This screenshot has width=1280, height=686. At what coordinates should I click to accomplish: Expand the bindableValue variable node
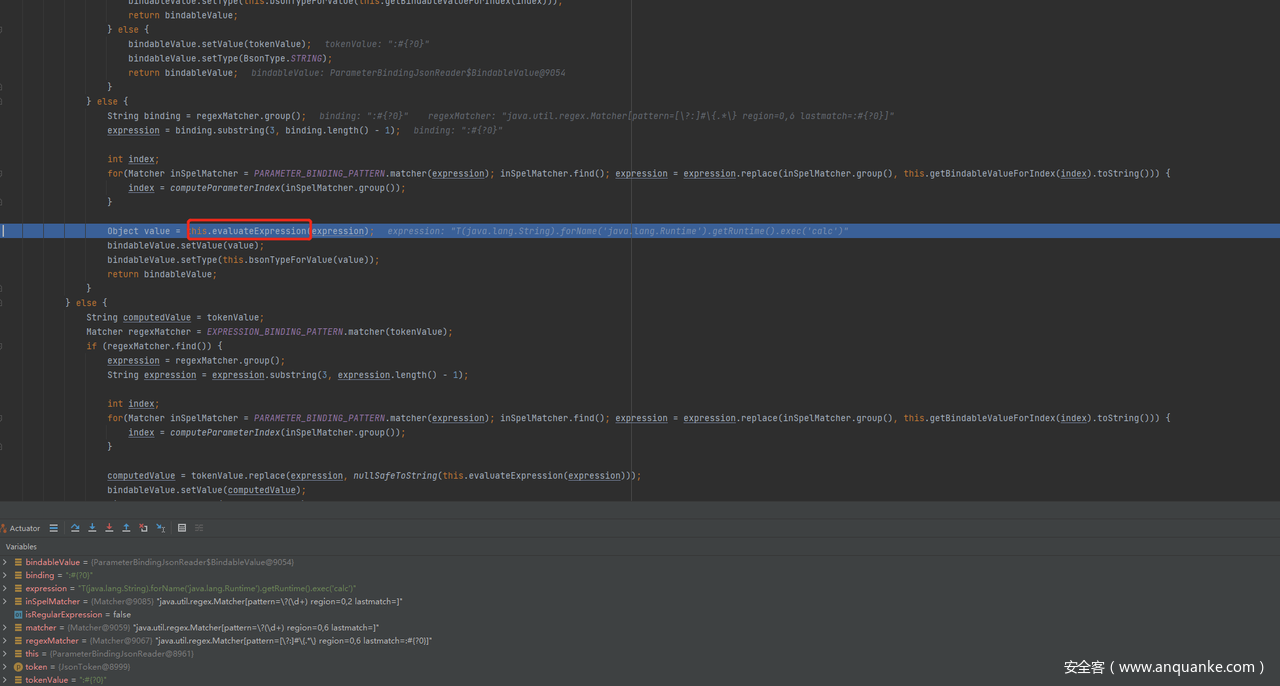[x=5, y=562]
